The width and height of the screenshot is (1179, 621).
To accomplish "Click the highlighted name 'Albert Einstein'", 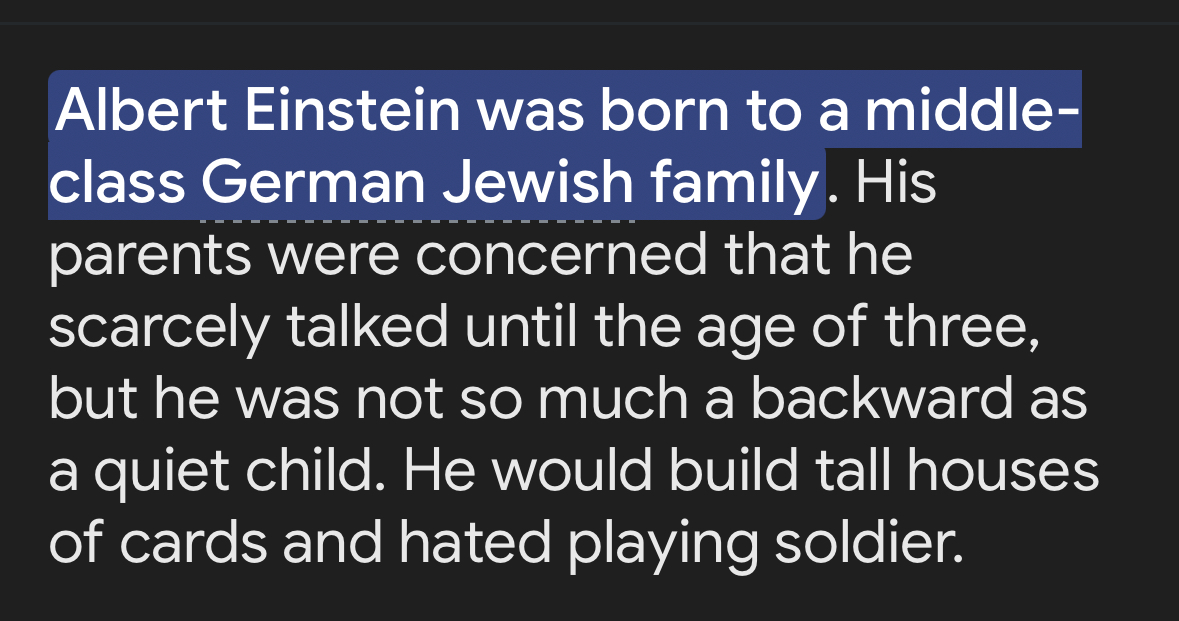I will pos(258,110).
